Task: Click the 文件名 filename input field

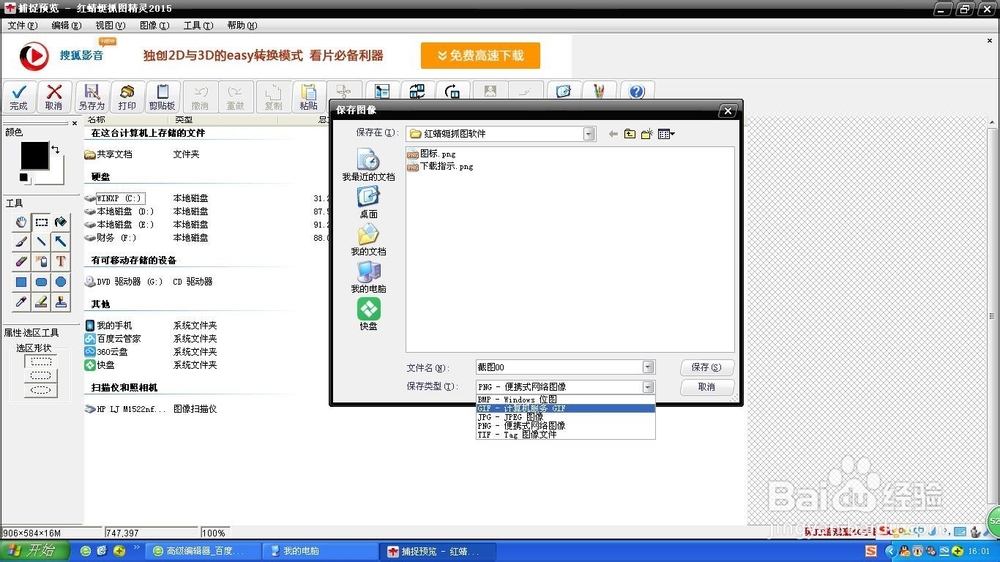Action: click(559, 367)
